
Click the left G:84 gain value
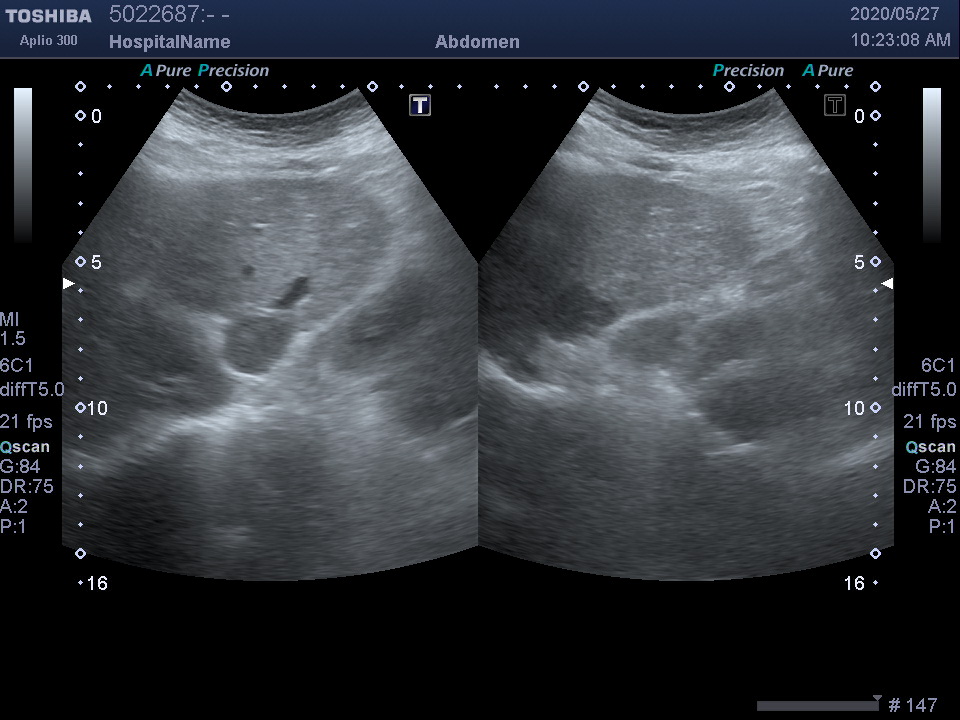coord(20,467)
